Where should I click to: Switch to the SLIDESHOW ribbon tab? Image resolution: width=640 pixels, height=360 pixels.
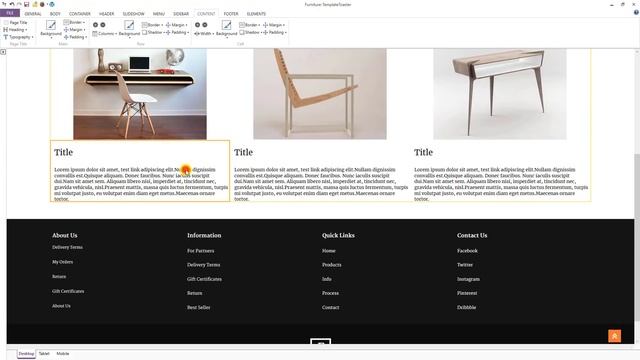pyautogui.click(x=134, y=14)
